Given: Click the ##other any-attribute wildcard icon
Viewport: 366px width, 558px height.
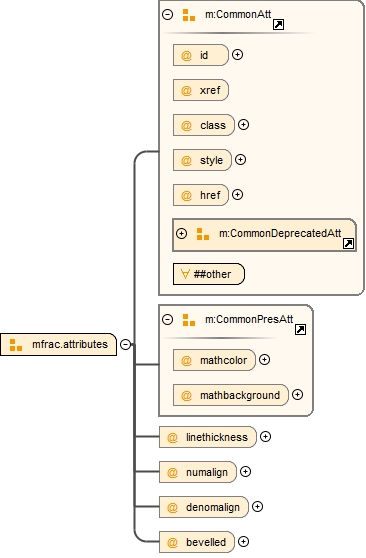Looking at the screenshot, I should coord(185,274).
